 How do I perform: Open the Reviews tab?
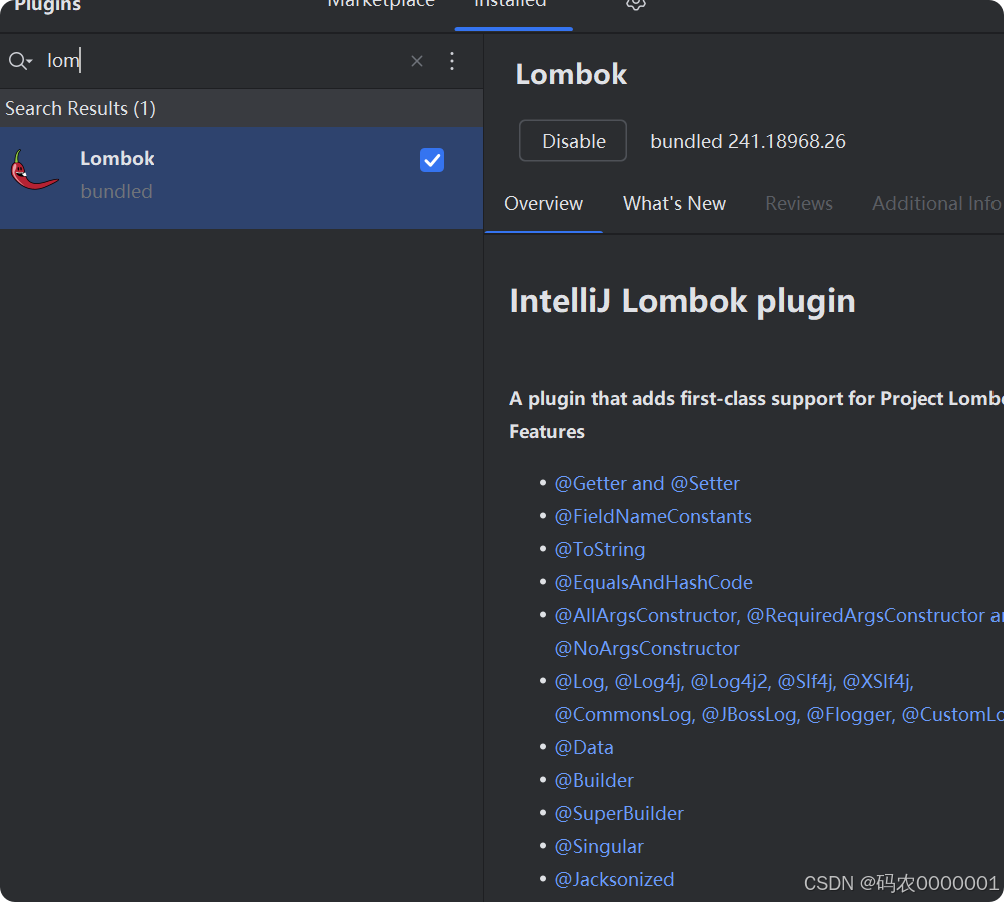(798, 204)
